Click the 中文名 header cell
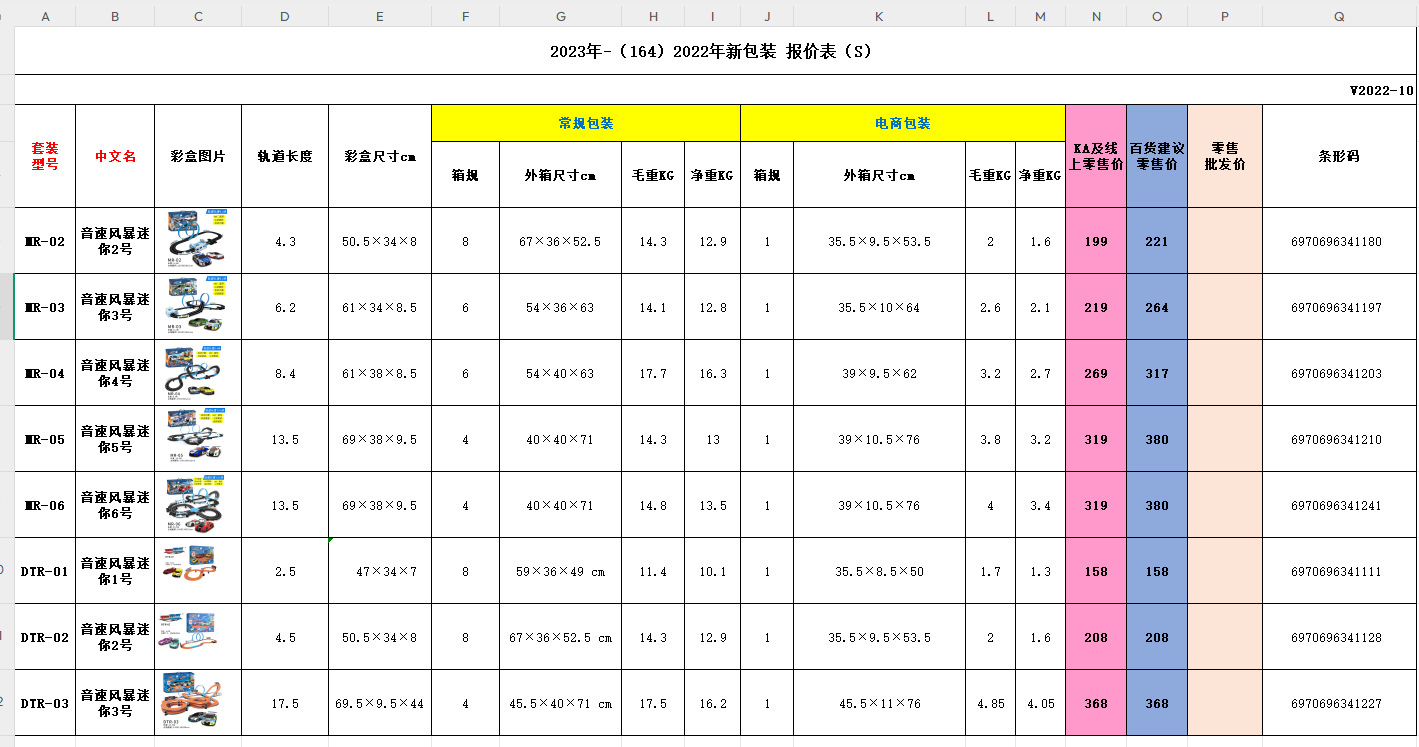The height and width of the screenshot is (747, 1419). pyautogui.click(x=113, y=155)
